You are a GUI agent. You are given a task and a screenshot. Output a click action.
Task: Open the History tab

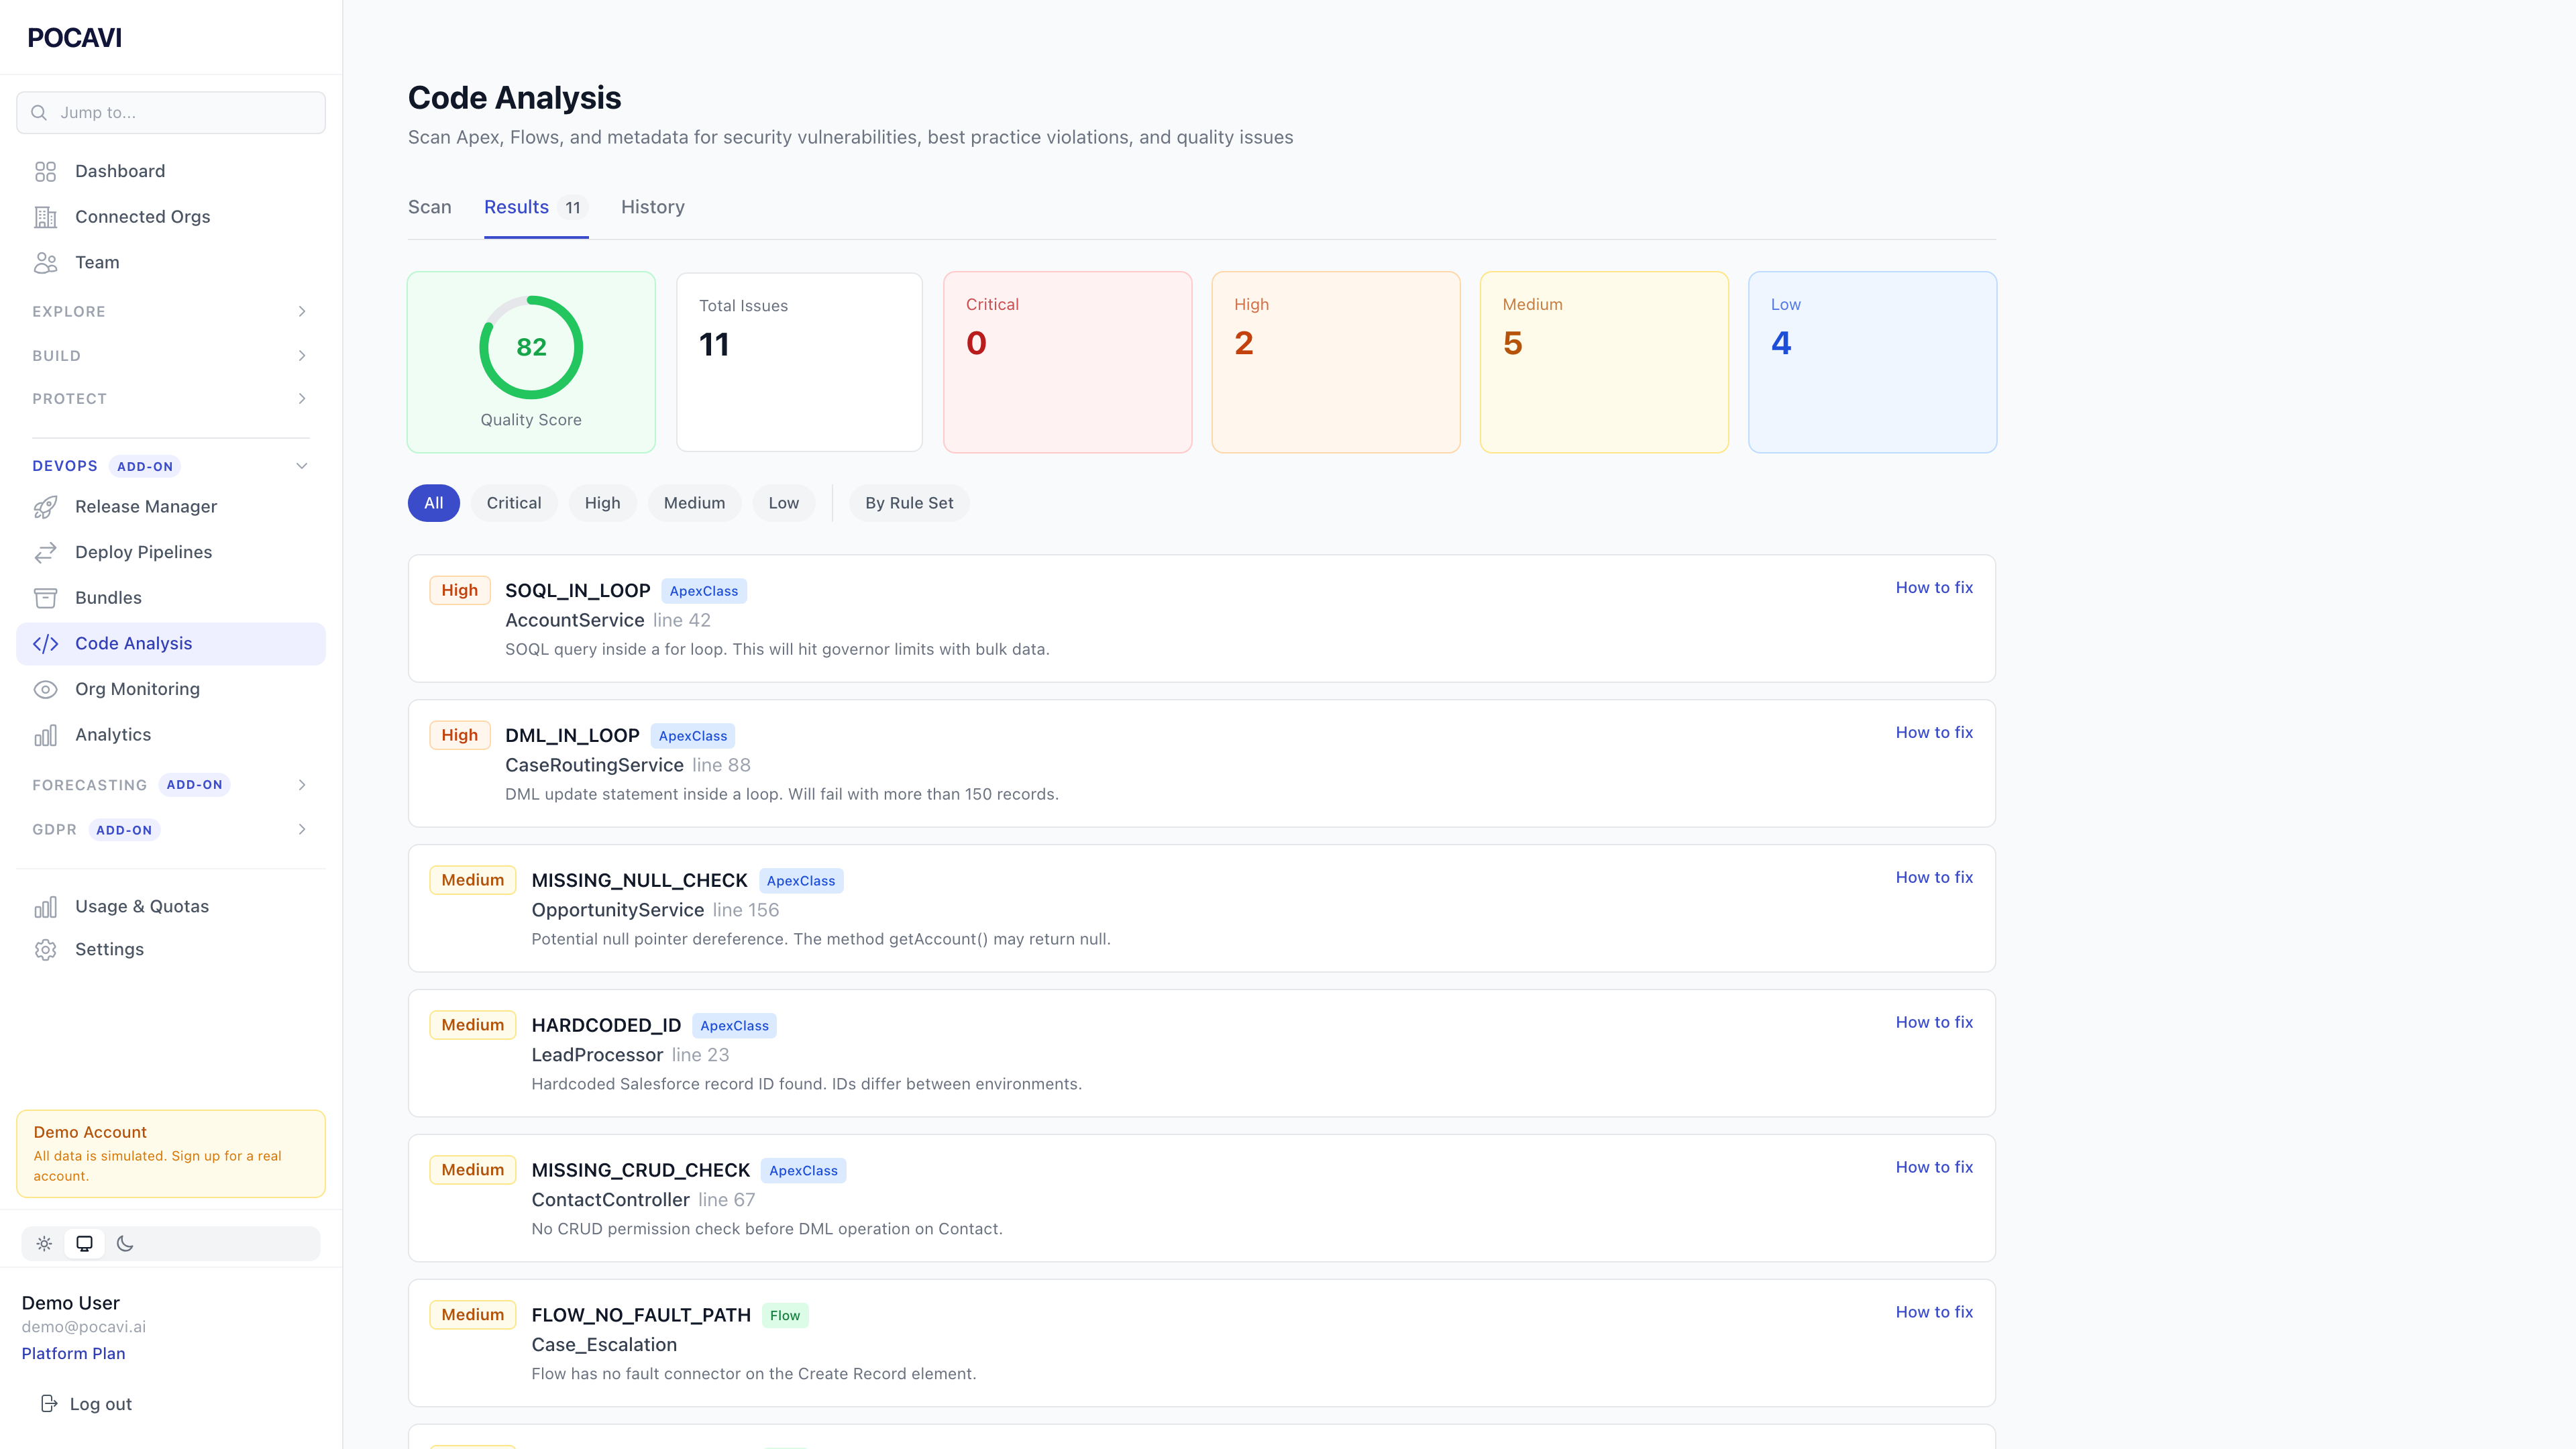click(653, 207)
